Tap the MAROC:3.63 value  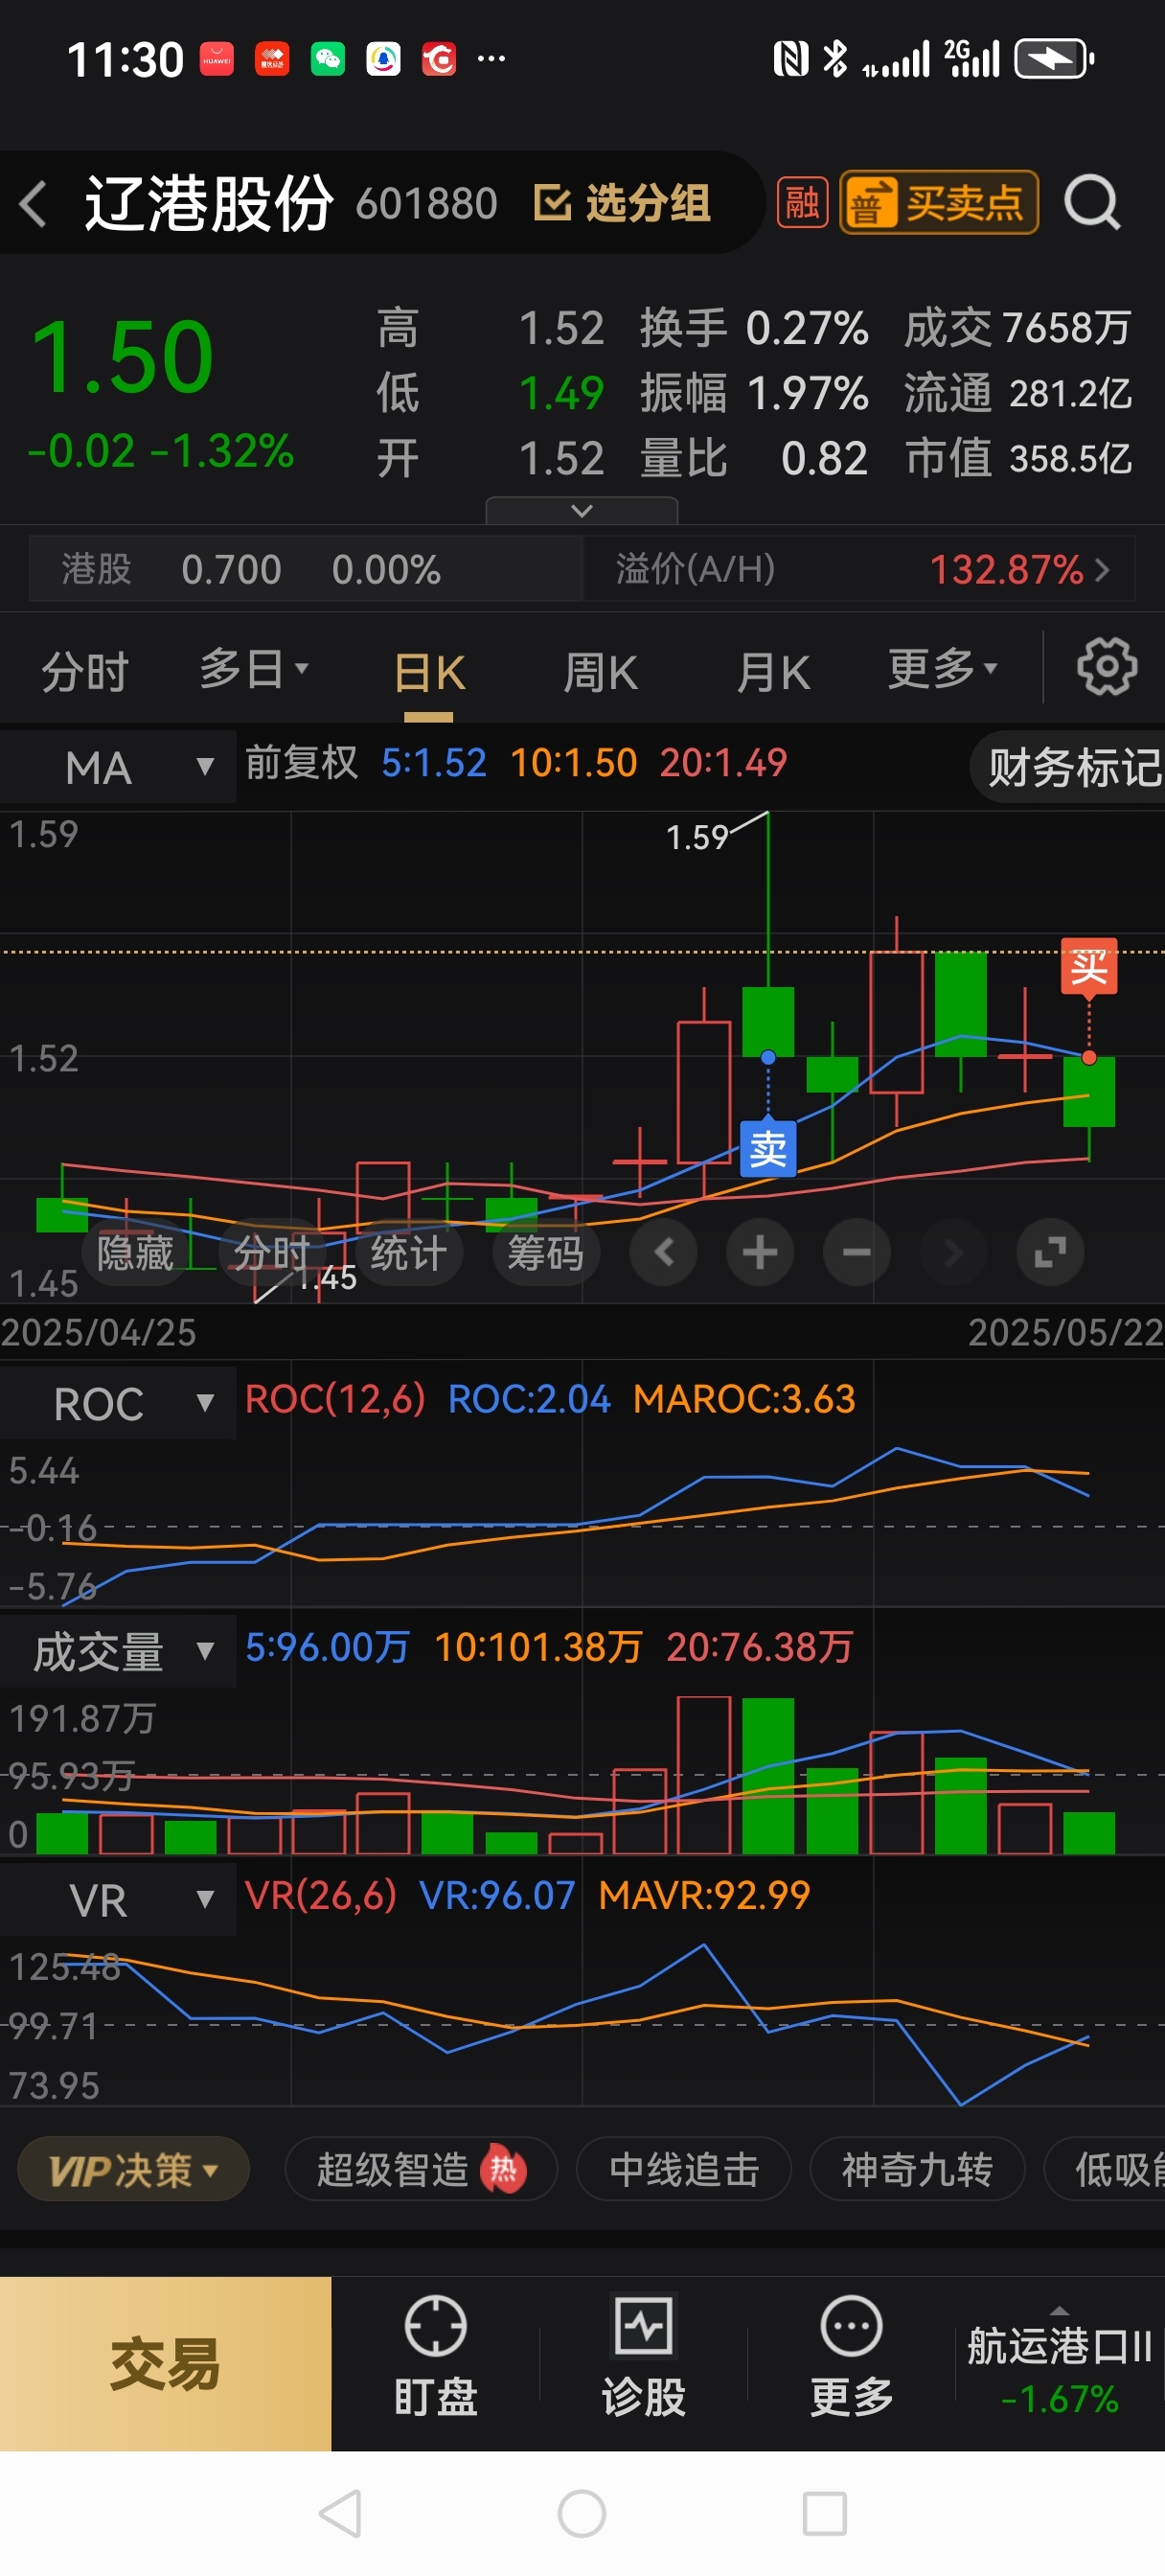tap(744, 1399)
